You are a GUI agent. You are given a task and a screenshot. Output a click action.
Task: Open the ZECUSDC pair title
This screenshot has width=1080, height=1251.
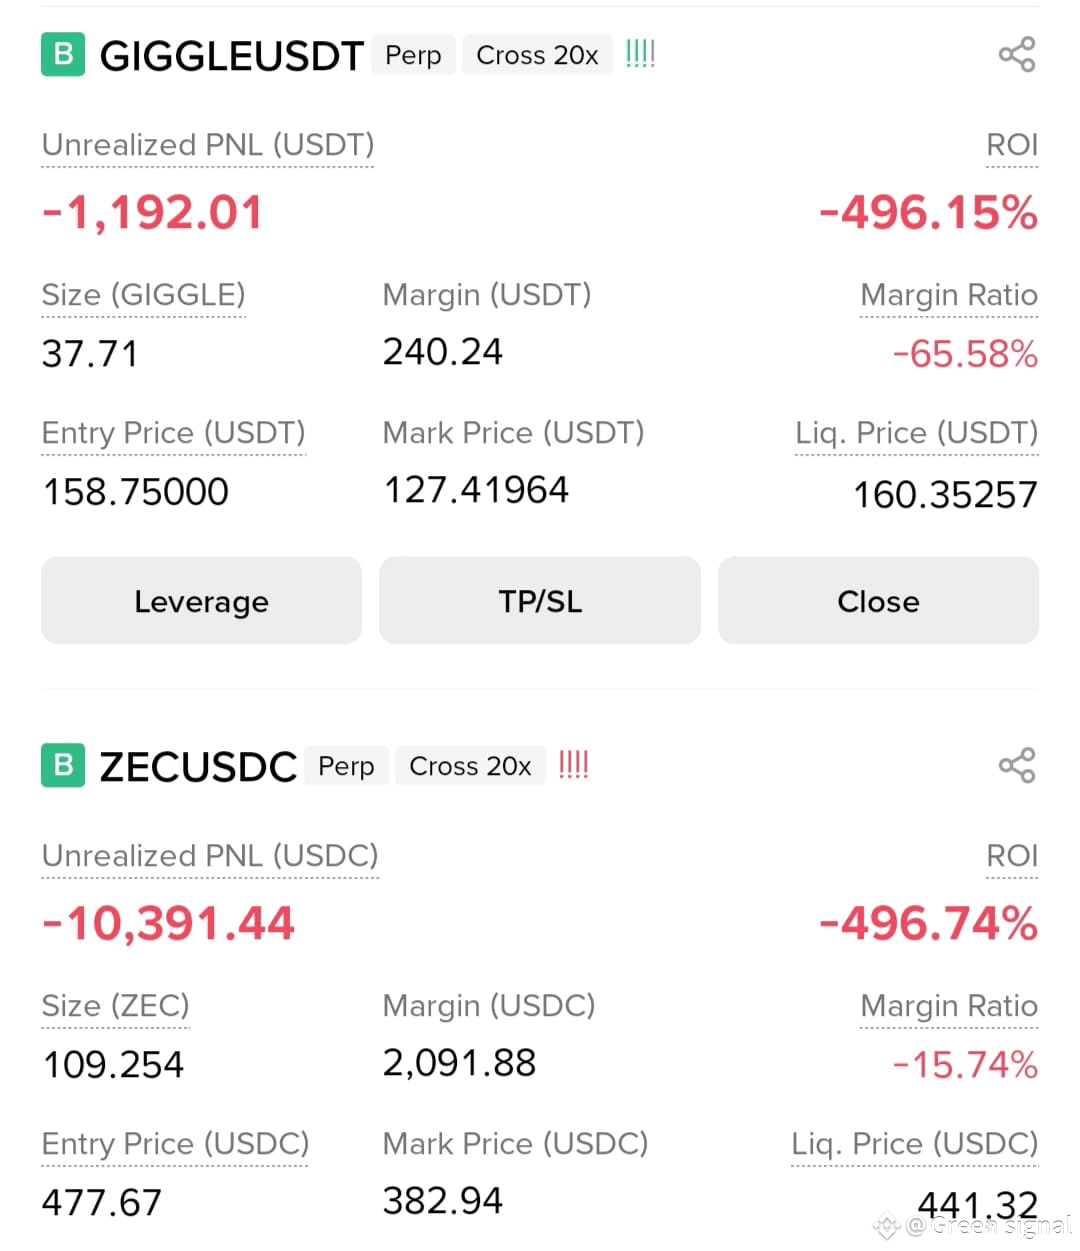click(198, 767)
